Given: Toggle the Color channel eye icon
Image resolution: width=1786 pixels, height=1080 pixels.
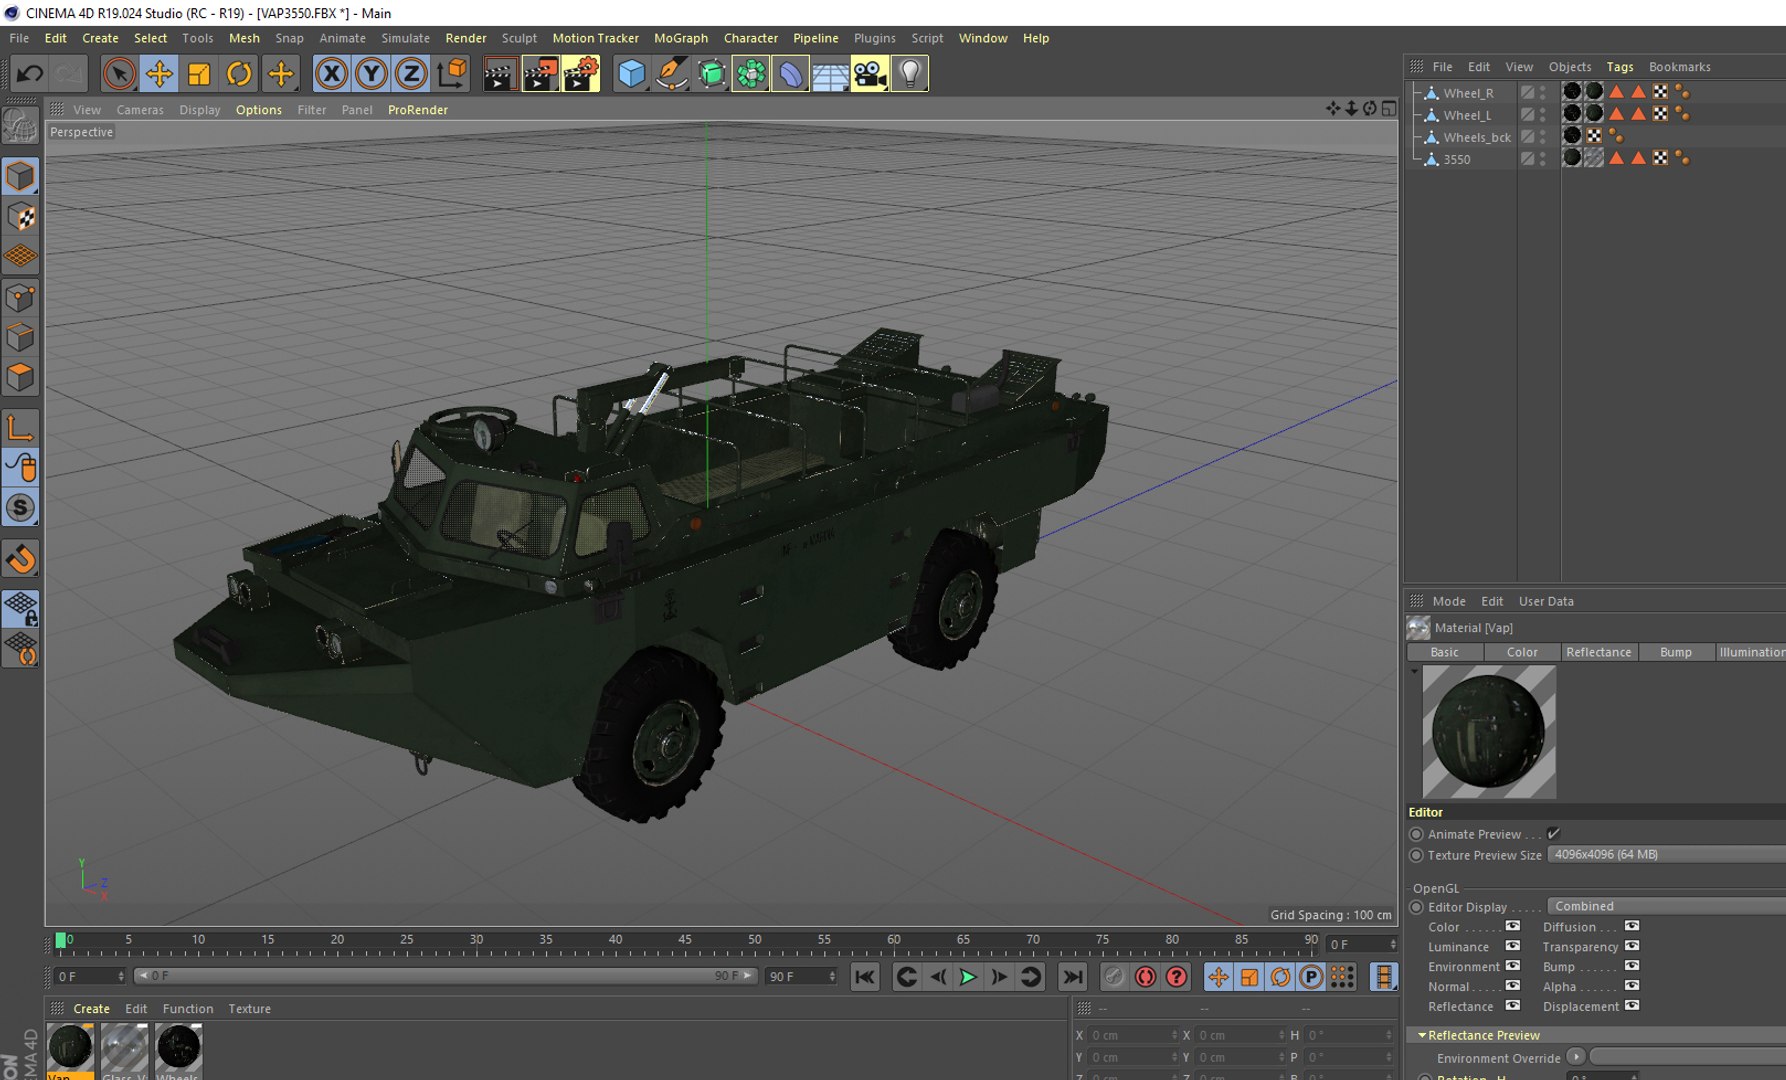Looking at the screenshot, I should coord(1513,926).
